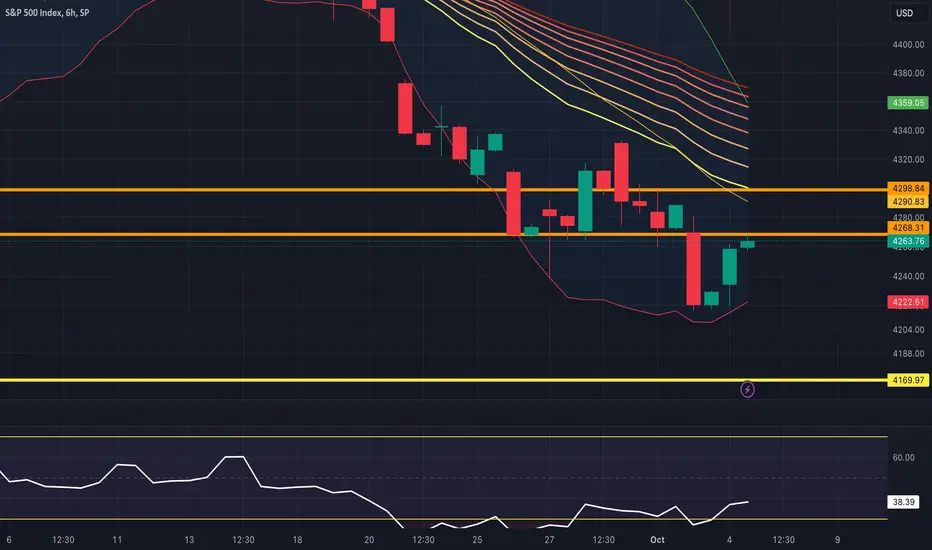This screenshot has height=550, width=932.
Task: Select the 4359.05 green price label
Action: pos(908,103)
